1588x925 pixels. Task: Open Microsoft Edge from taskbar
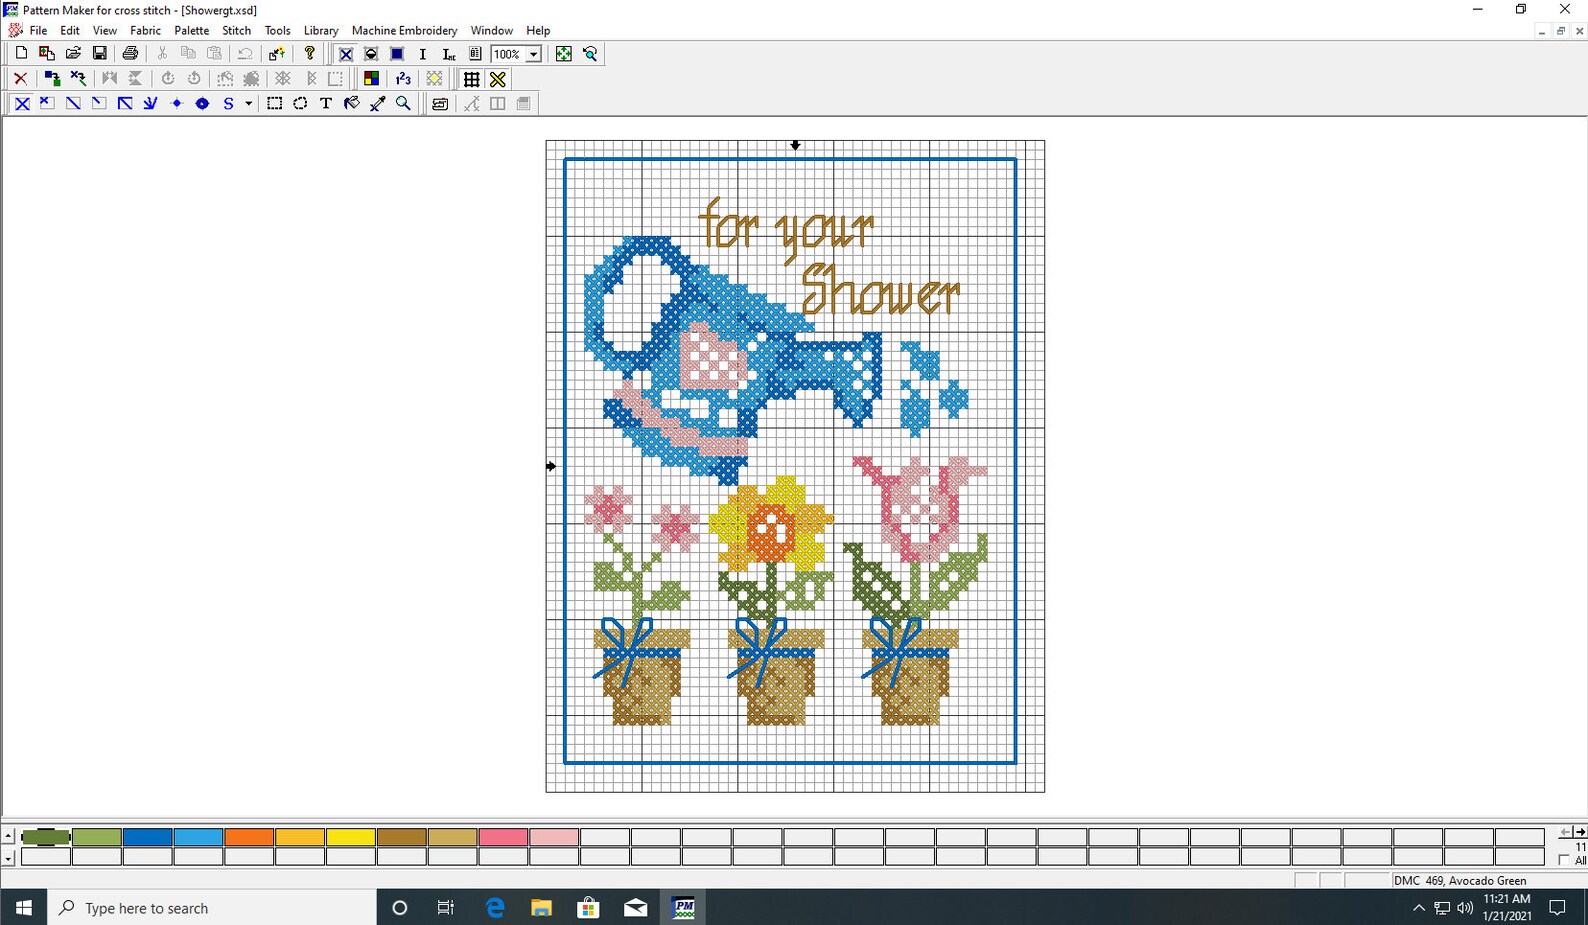click(495, 907)
